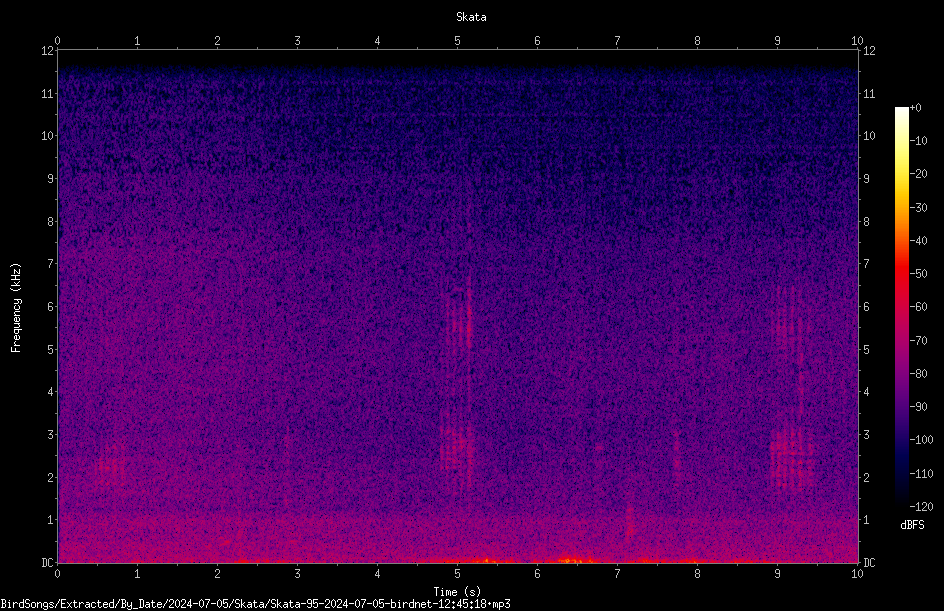Image resolution: width=944 pixels, height=611 pixels.
Task: Click the '-30' value on the color scale
Action: 918,208
